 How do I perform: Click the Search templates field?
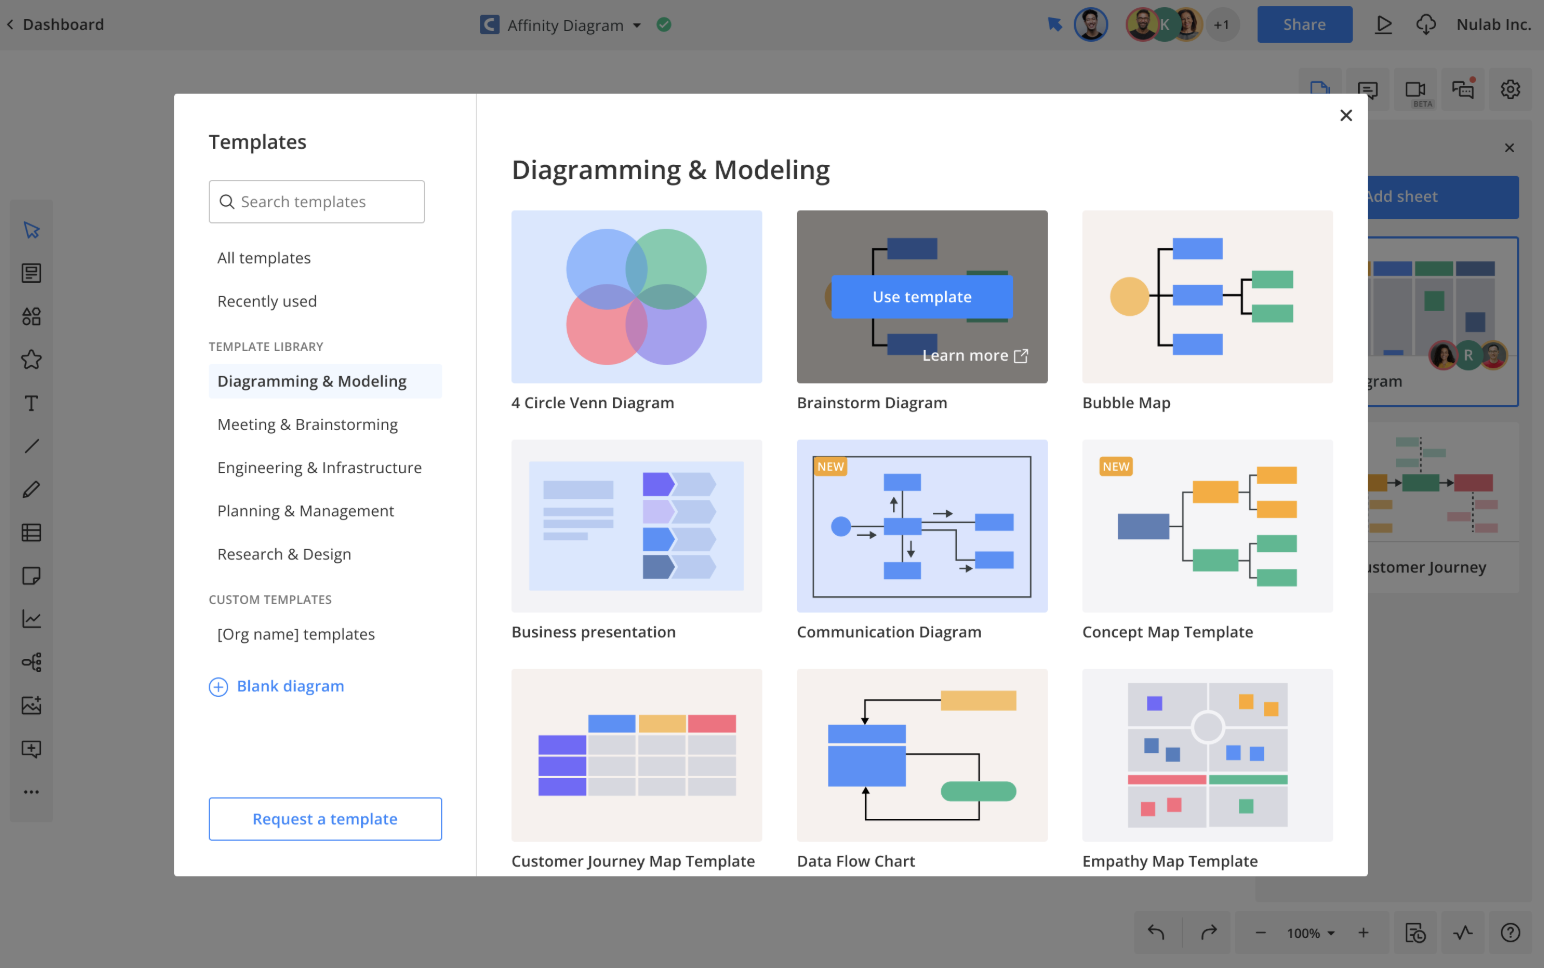coord(317,202)
